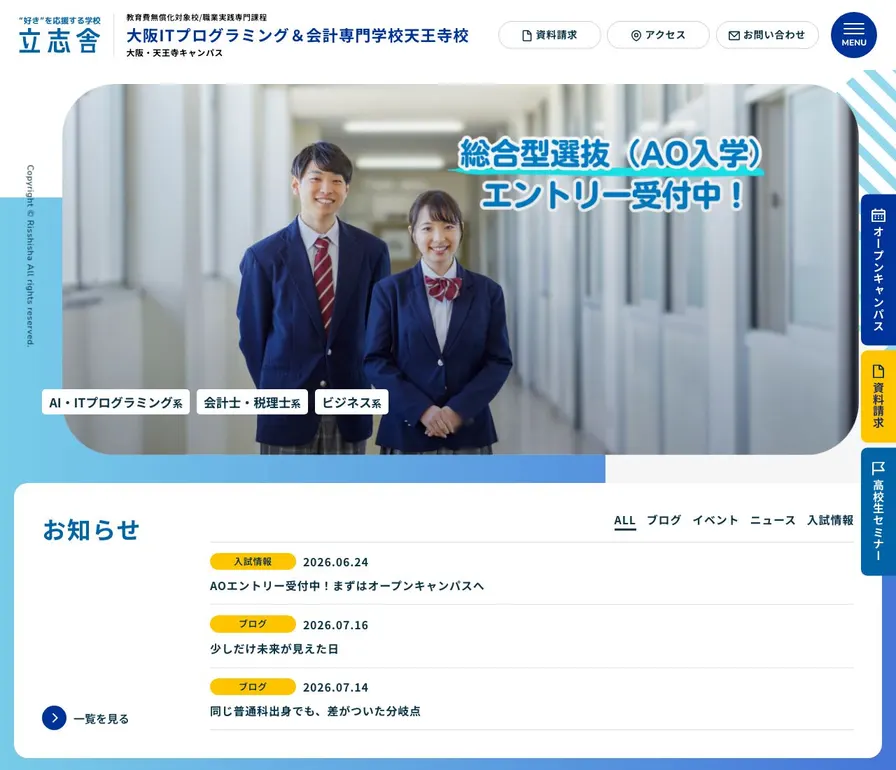
Task: Switch to the ニュース news tab
Action: [773, 520]
